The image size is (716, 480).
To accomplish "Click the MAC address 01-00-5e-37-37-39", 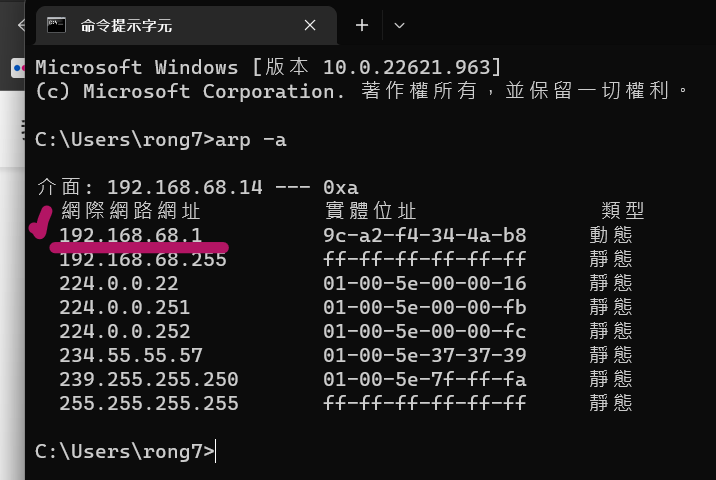I will (x=425, y=355).
